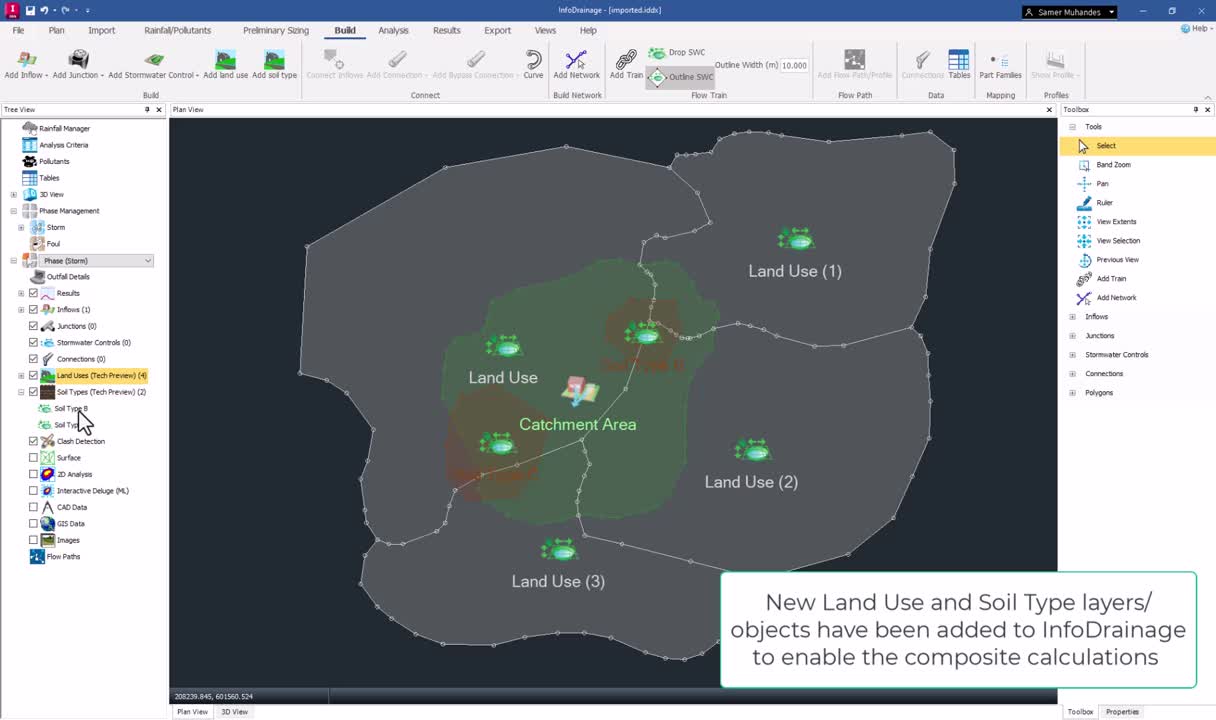
Task: Switch to the Export ribbon tab
Action: tap(497, 30)
